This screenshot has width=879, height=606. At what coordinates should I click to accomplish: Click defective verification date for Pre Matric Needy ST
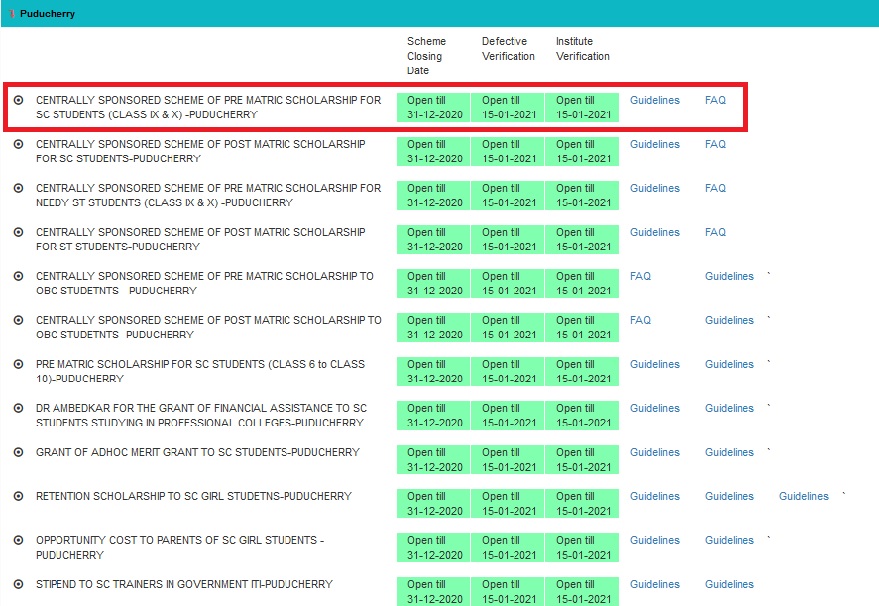[x=507, y=195]
